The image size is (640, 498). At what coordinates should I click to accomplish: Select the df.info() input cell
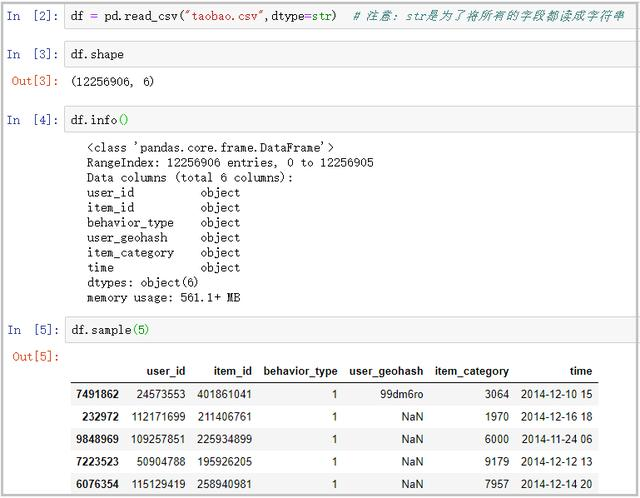coord(350,120)
